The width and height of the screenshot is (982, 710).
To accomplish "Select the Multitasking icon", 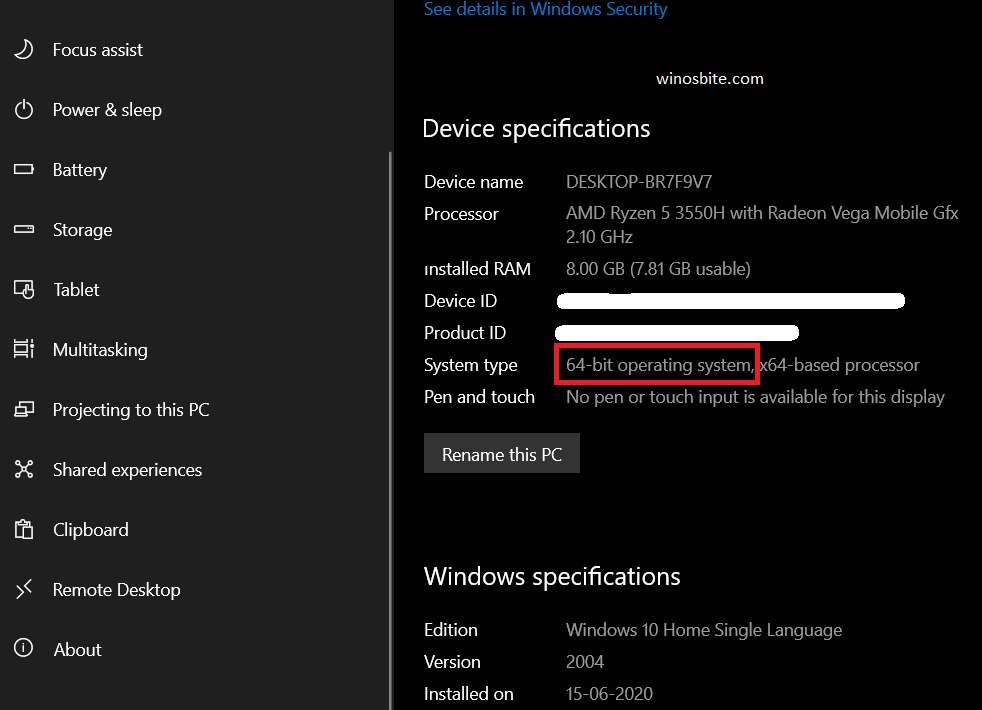I will click(x=24, y=350).
